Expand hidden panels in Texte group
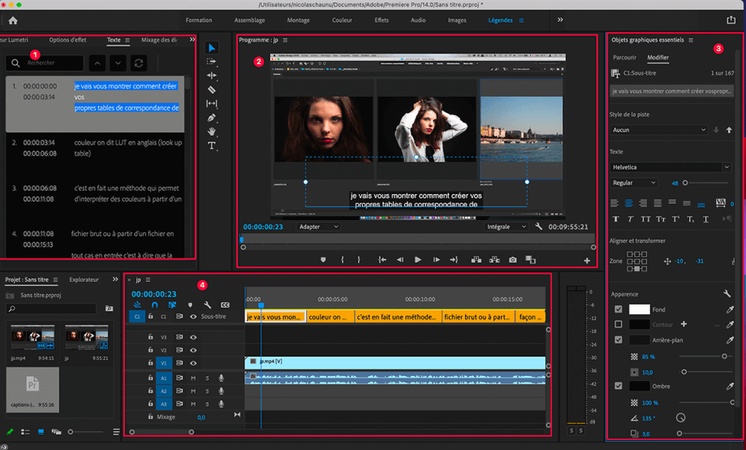 pos(192,39)
